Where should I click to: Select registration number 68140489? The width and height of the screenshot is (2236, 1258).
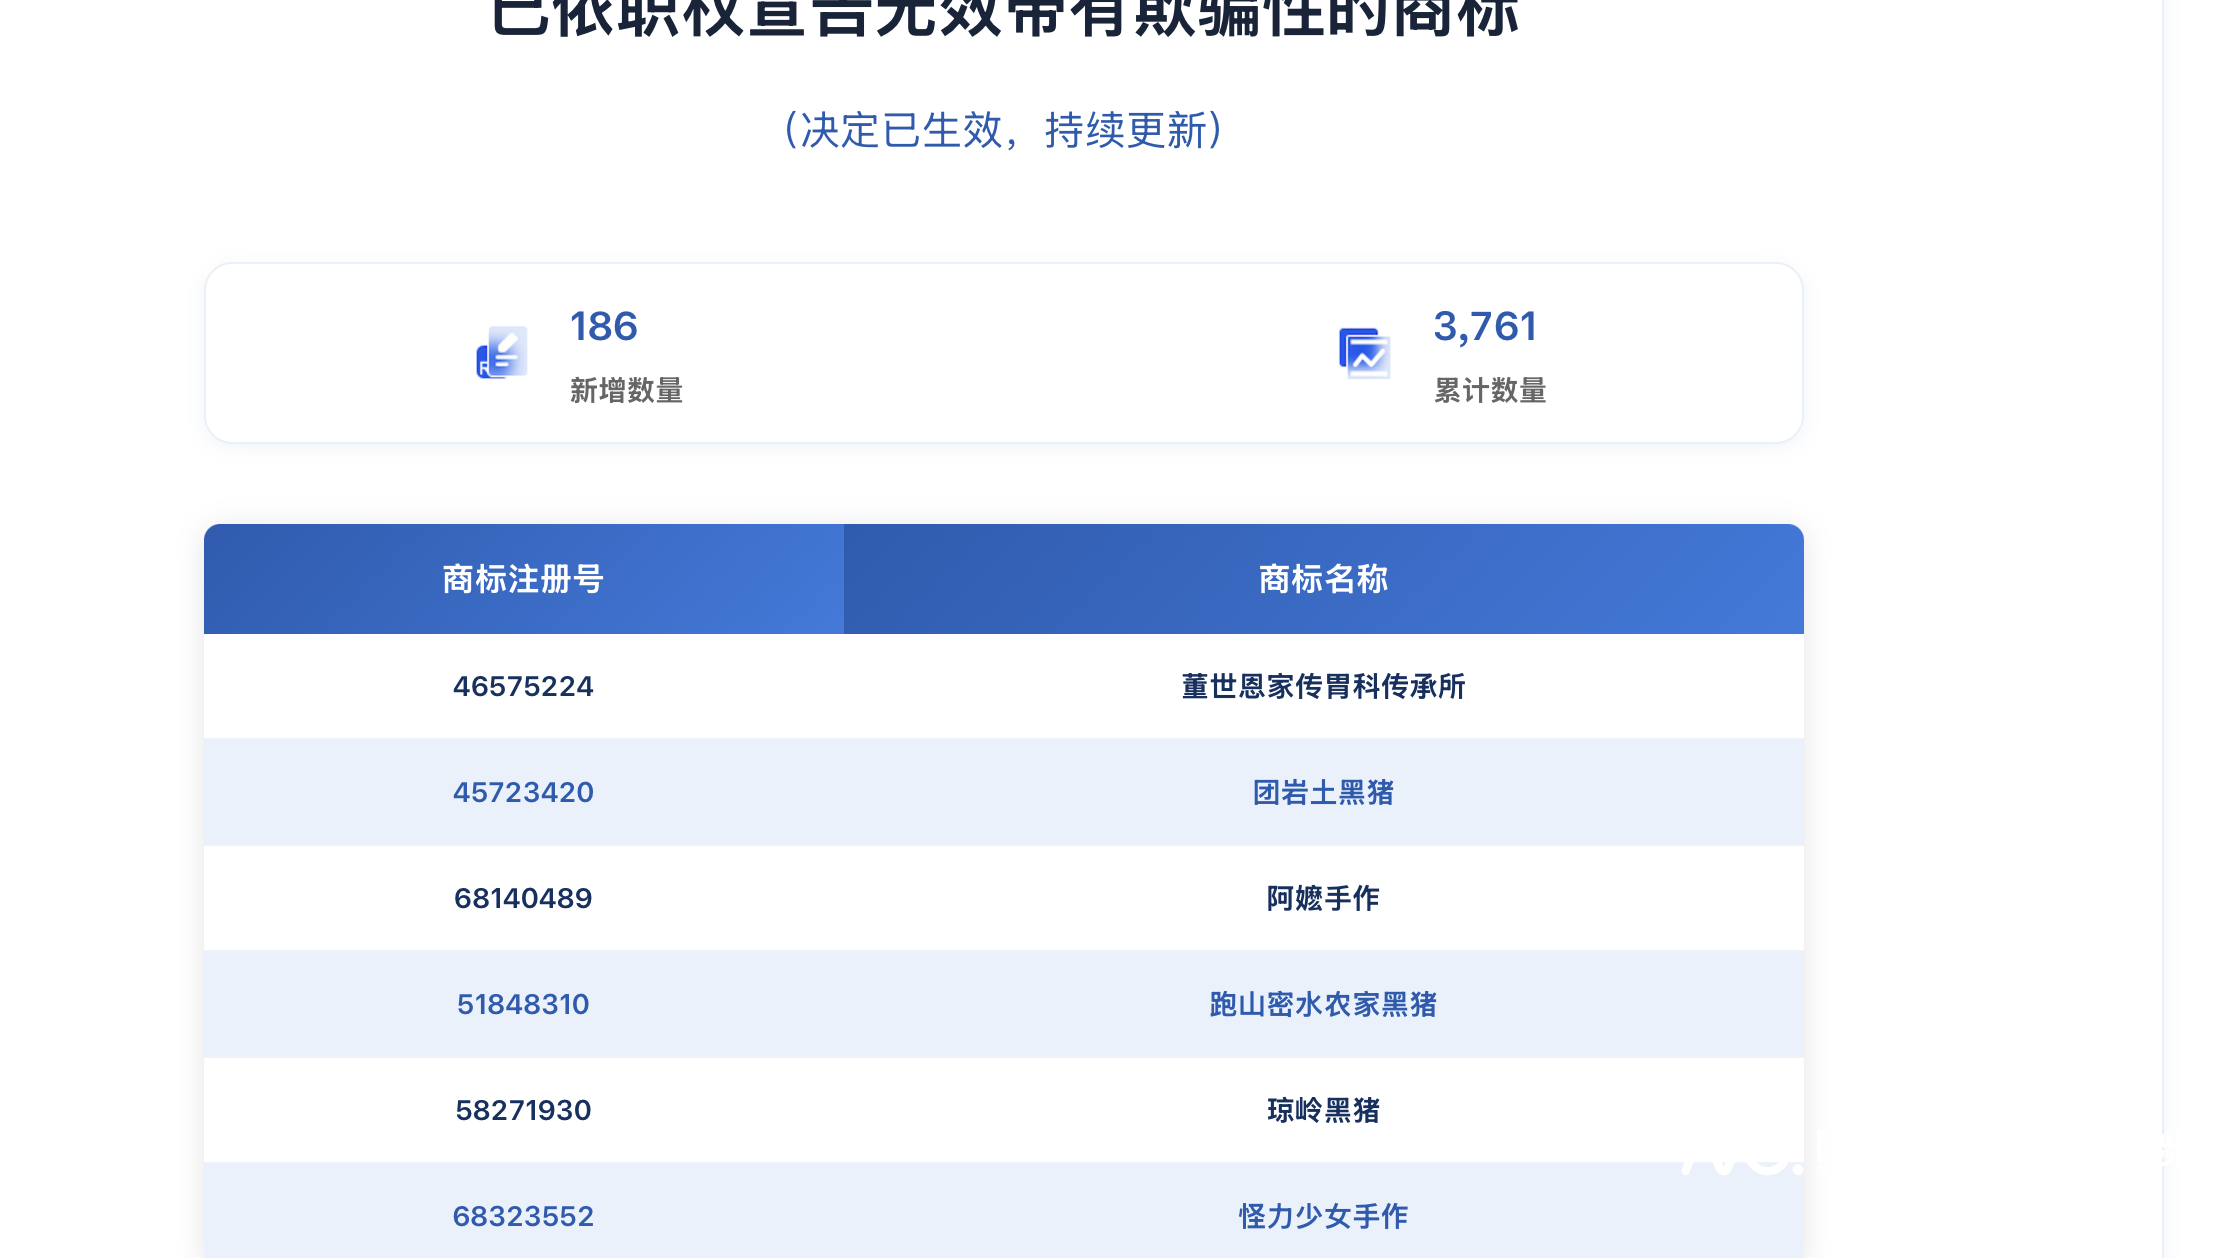[x=523, y=898]
